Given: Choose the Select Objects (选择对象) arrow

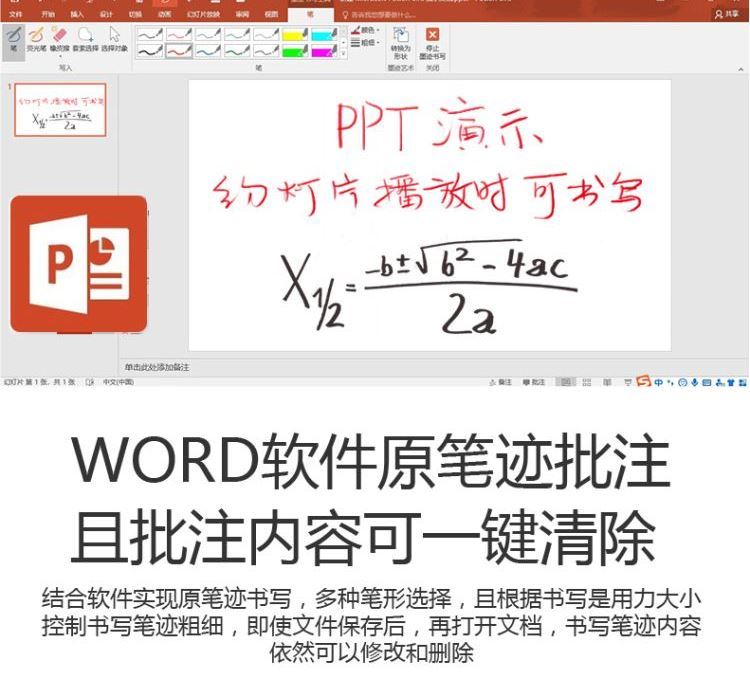Looking at the screenshot, I should tap(115, 39).
